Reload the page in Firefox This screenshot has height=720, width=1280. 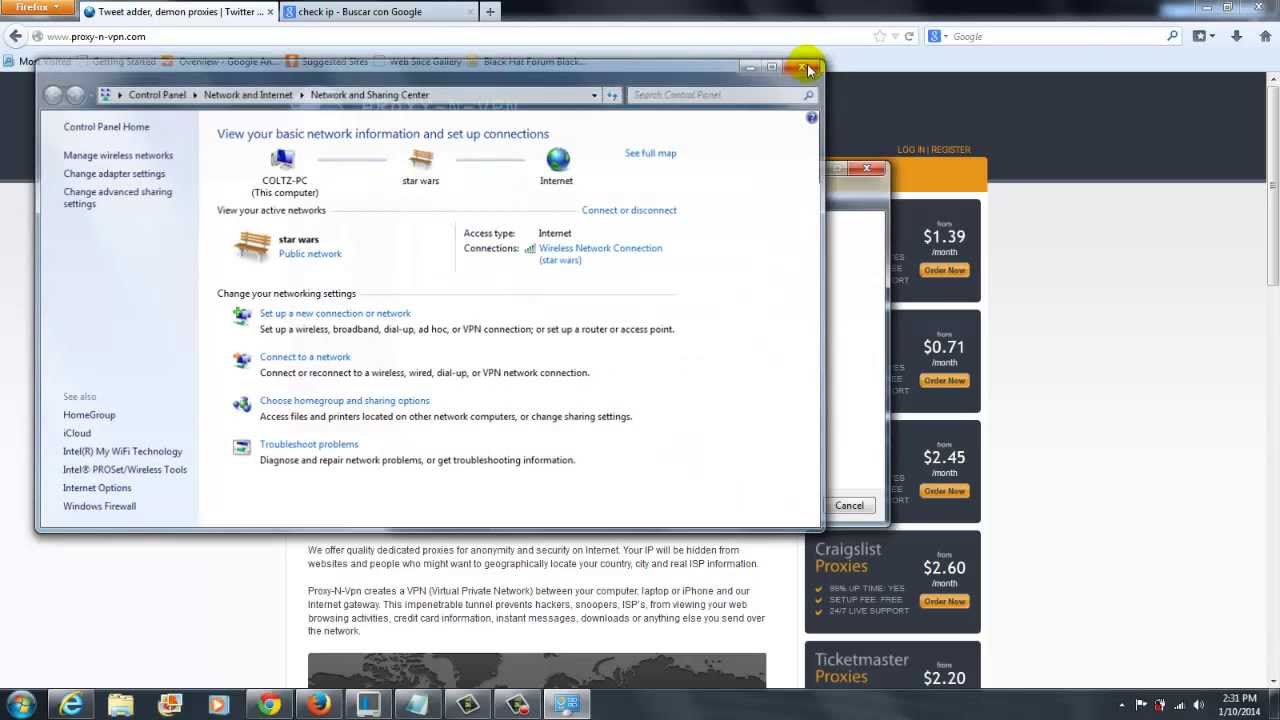click(x=909, y=36)
